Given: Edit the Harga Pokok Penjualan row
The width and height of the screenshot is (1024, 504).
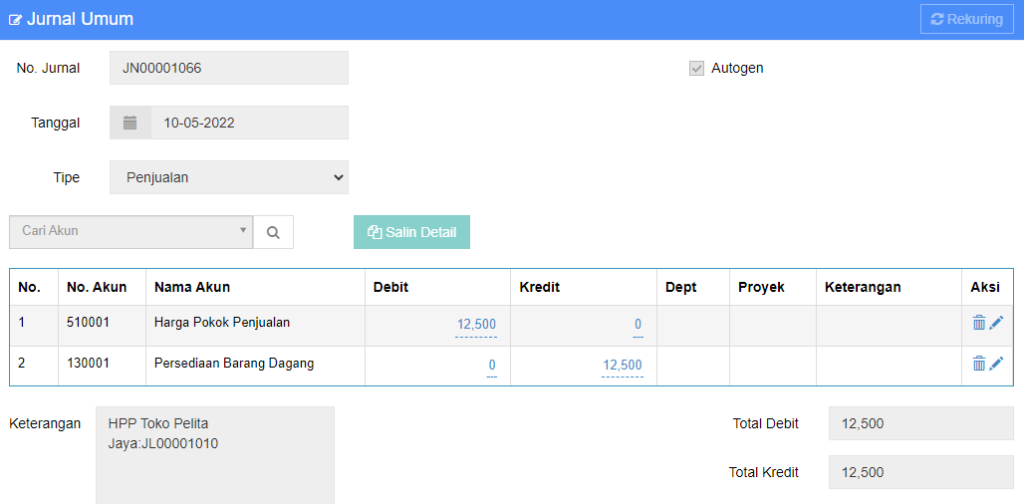Looking at the screenshot, I should pos(996,323).
